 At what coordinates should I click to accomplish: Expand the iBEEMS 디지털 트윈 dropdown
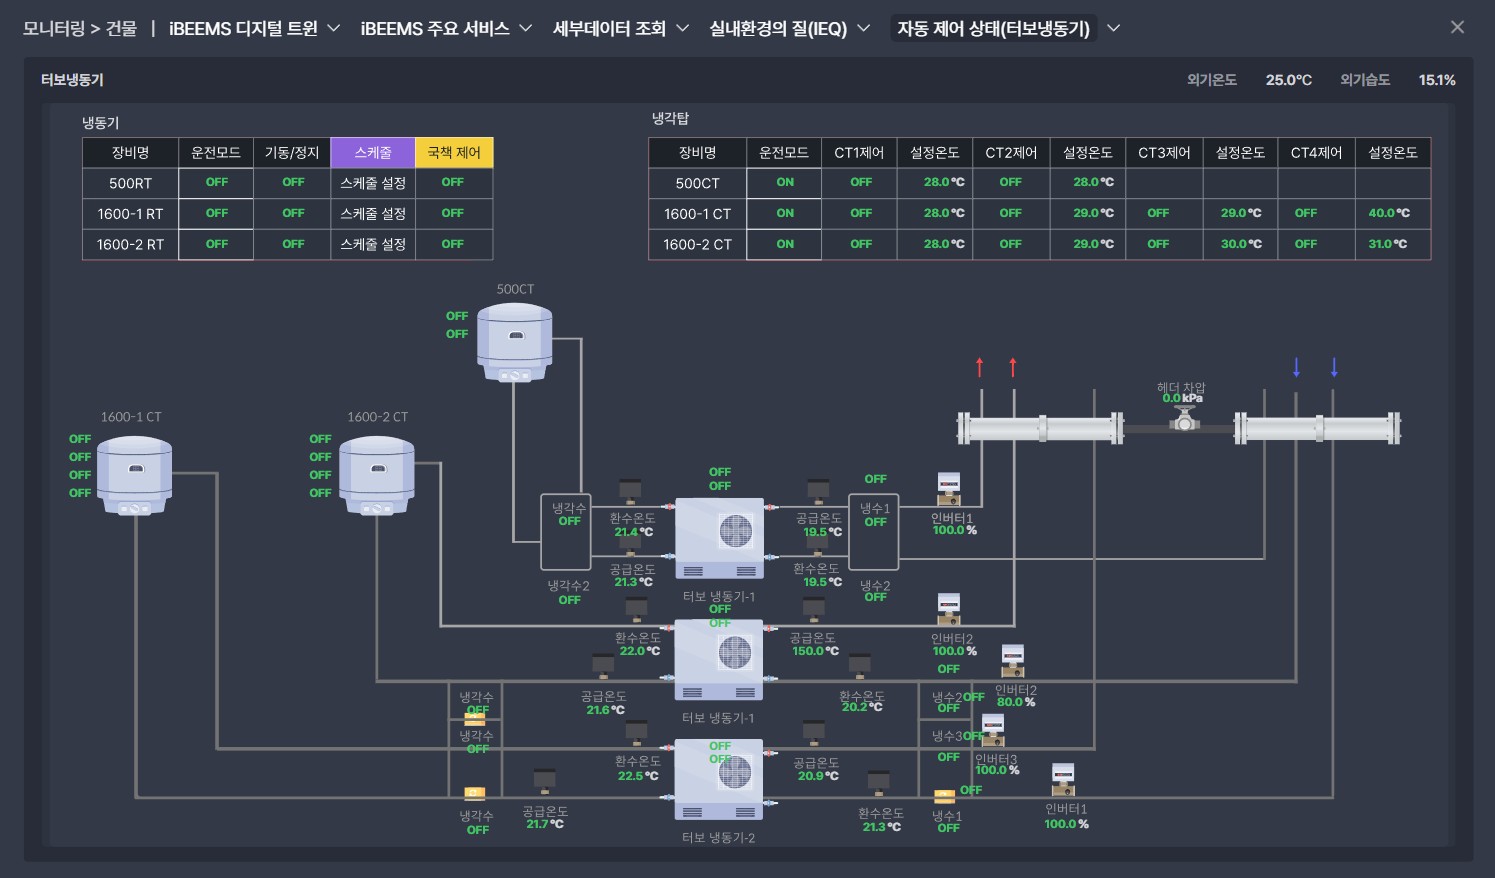254,29
